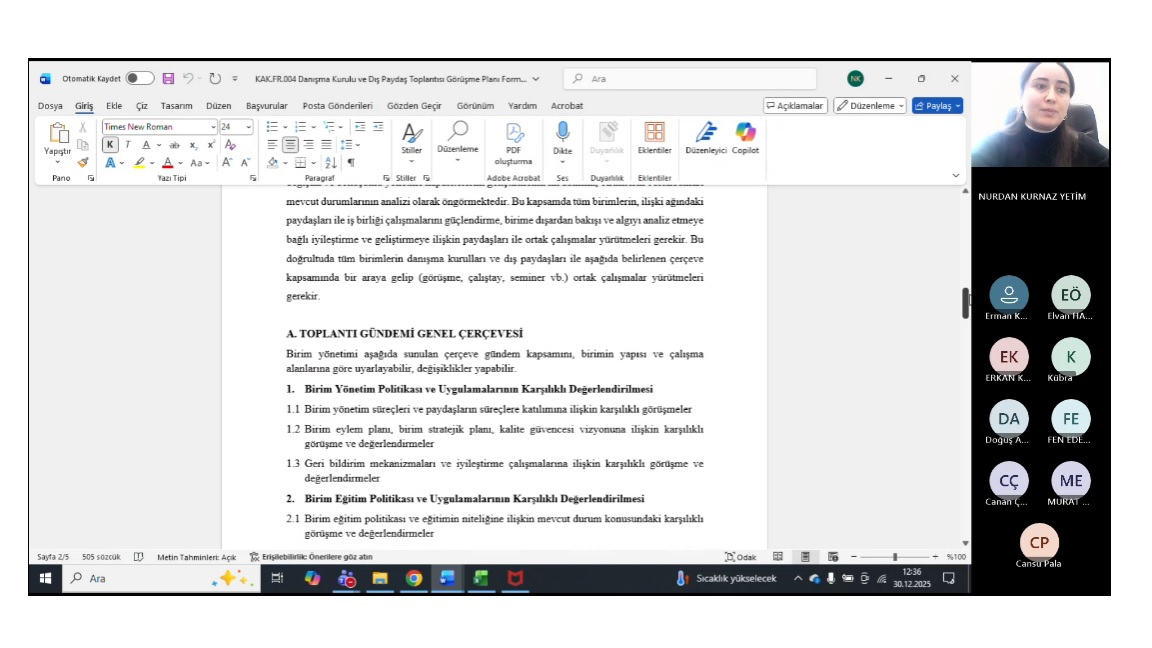Image resolution: width=1152 pixels, height=648 pixels.
Task: Switch to the Ekle ribbon tab
Action: 114,106
